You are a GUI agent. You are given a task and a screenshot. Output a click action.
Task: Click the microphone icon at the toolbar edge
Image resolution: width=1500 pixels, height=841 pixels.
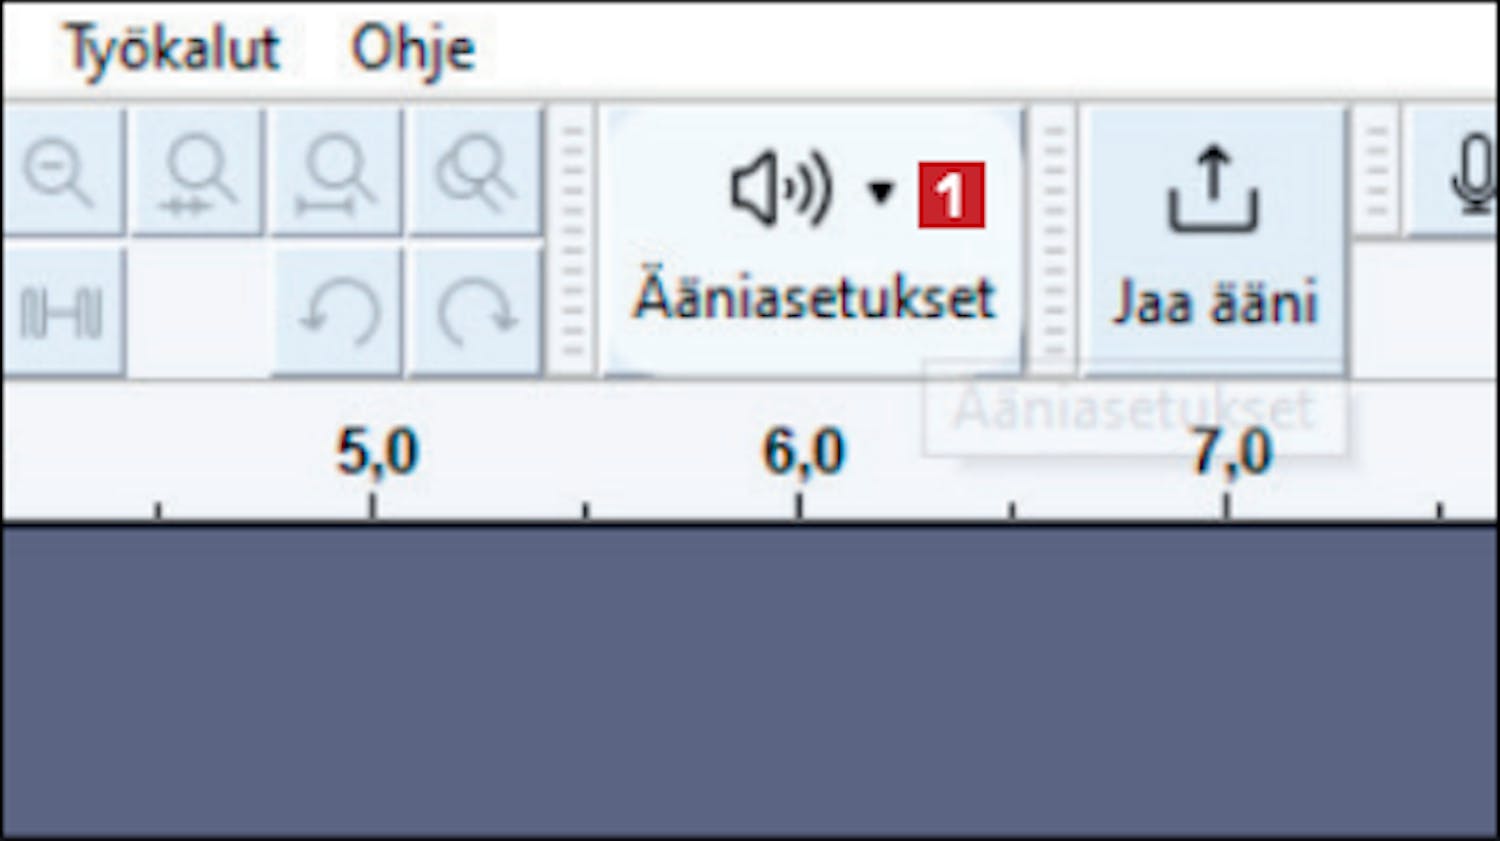point(1472,174)
